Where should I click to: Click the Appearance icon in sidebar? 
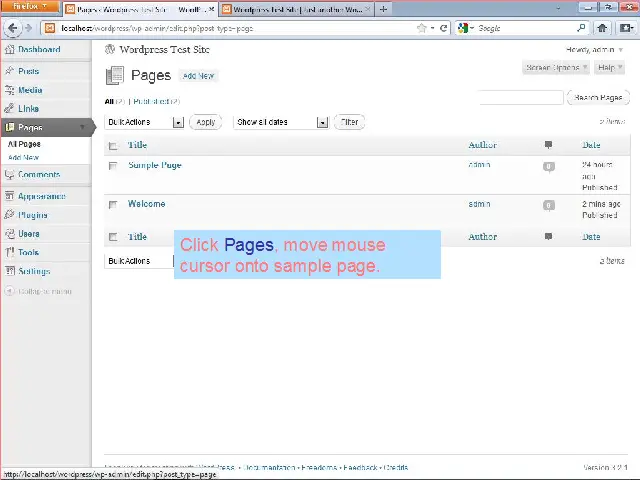pos(9,196)
